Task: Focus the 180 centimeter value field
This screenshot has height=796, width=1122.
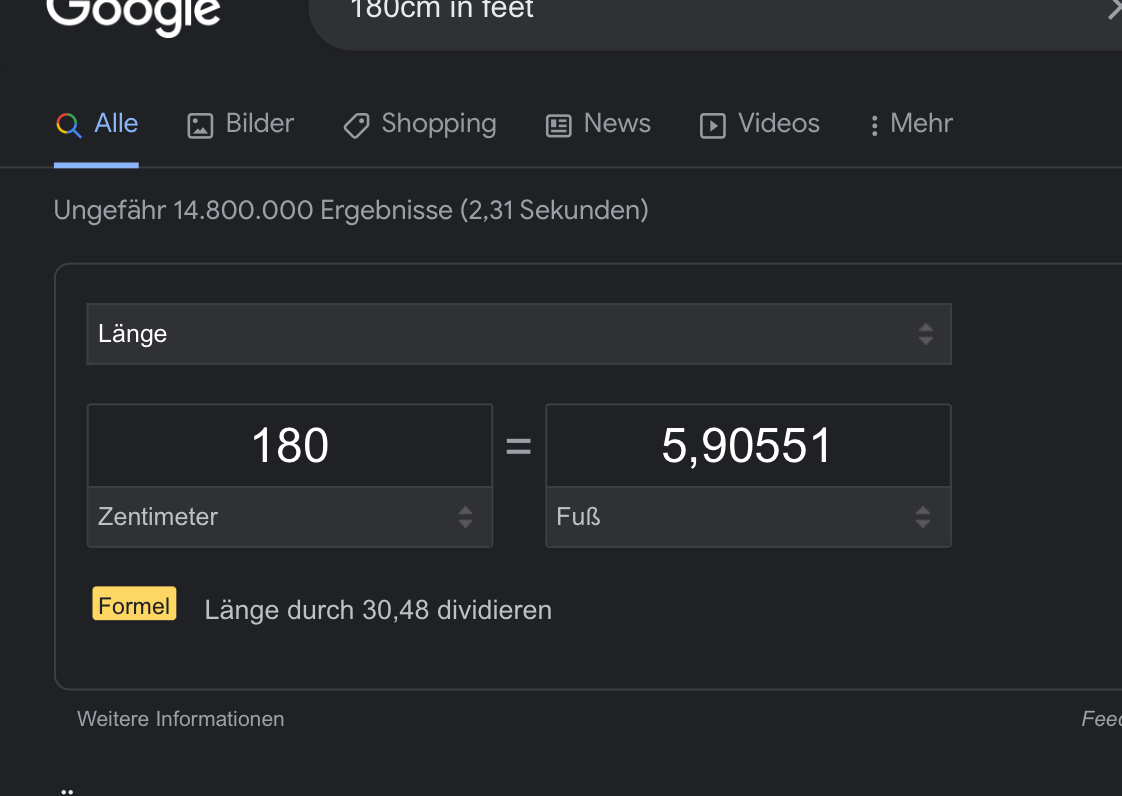Action: coord(290,446)
